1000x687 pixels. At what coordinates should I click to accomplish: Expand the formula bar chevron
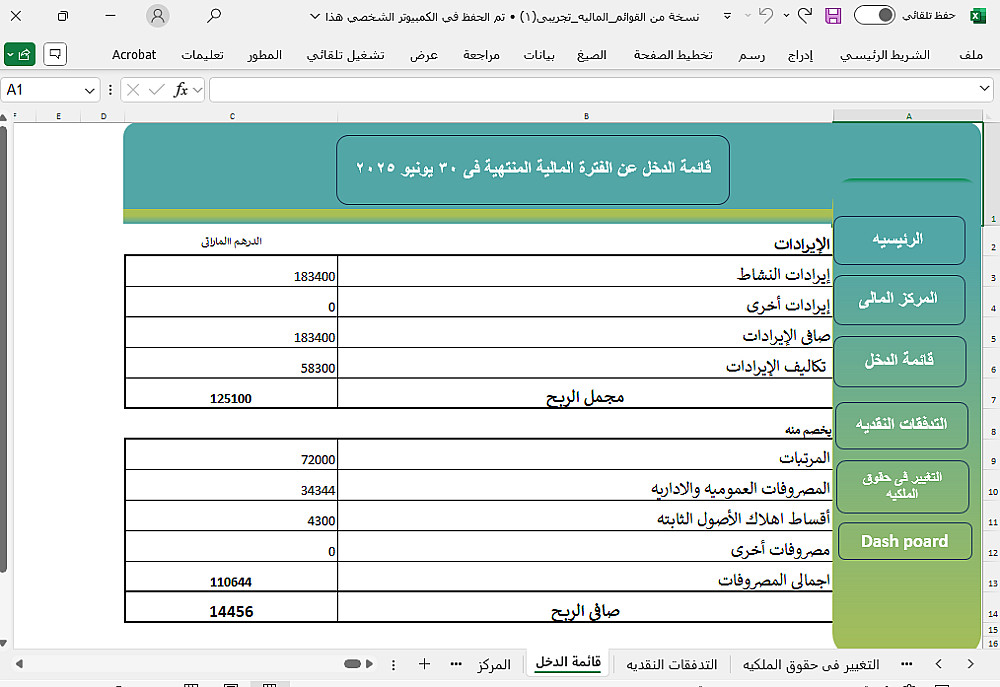pyautogui.click(x=984, y=89)
